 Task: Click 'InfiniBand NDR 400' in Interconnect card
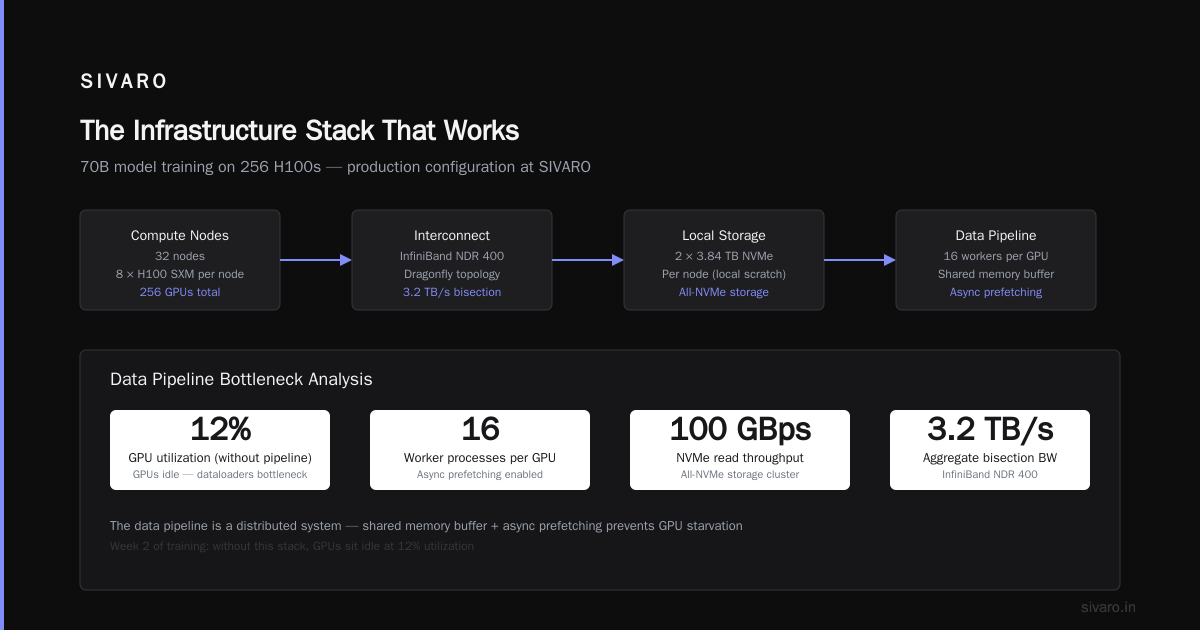[x=452, y=256]
